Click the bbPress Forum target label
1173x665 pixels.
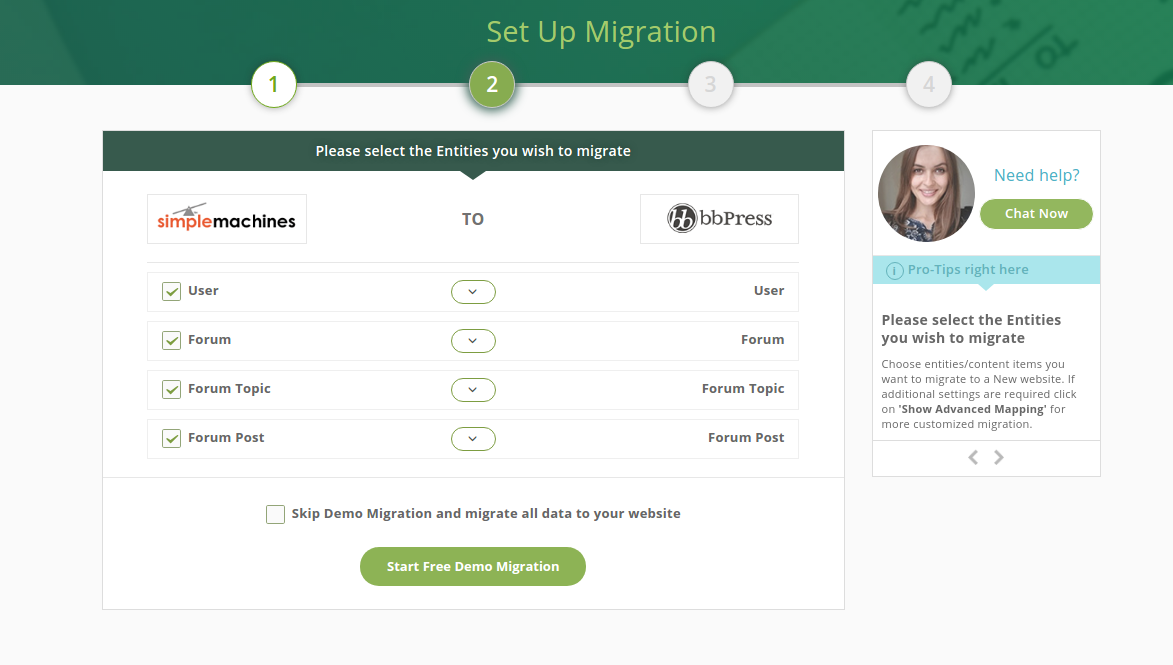[762, 340]
